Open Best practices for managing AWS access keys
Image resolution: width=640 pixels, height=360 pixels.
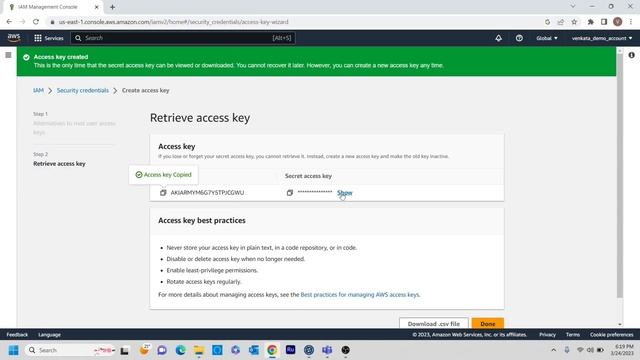360,295
